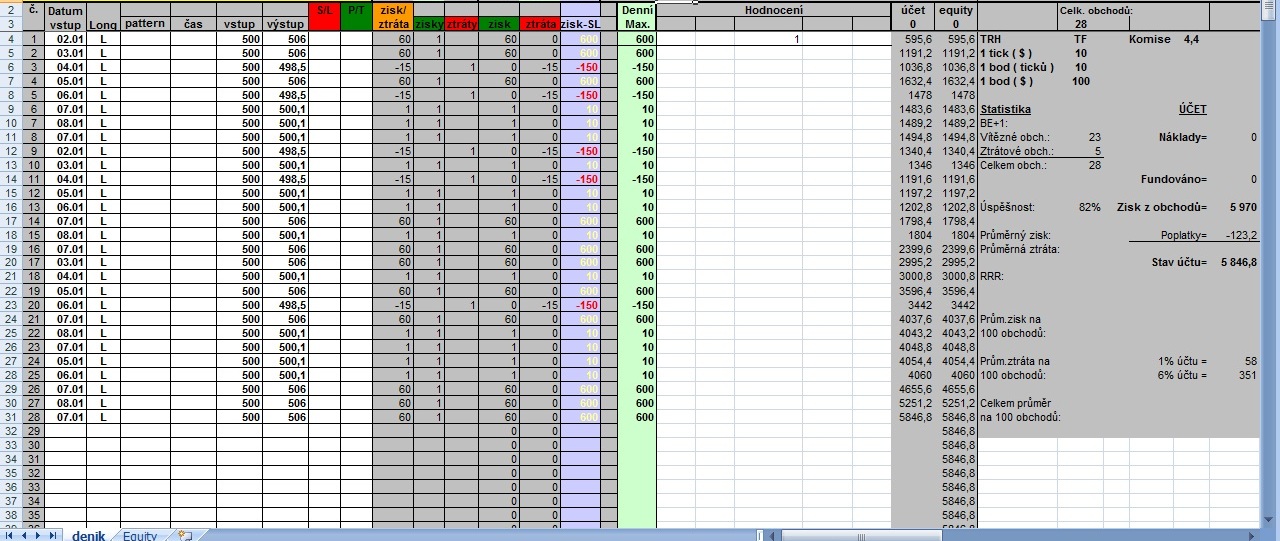Go to previous sheet with tab arrow
The image size is (1280, 541).
tap(24, 536)
